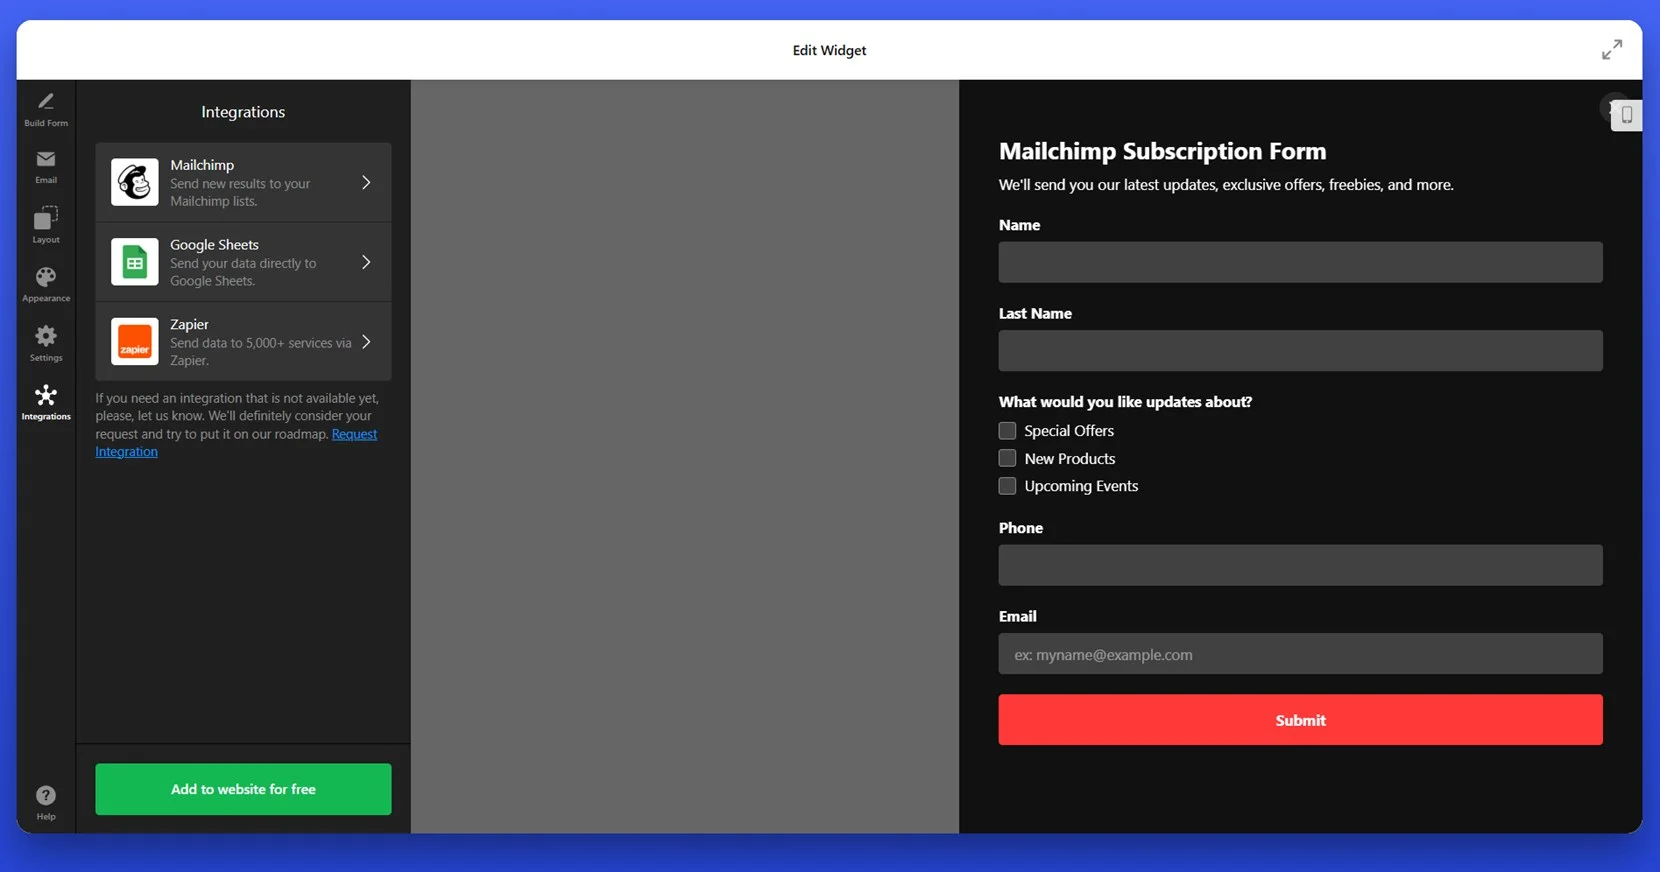Open the Email envelope icon in sidebar

pyautogui.click(x=46, y=159)
